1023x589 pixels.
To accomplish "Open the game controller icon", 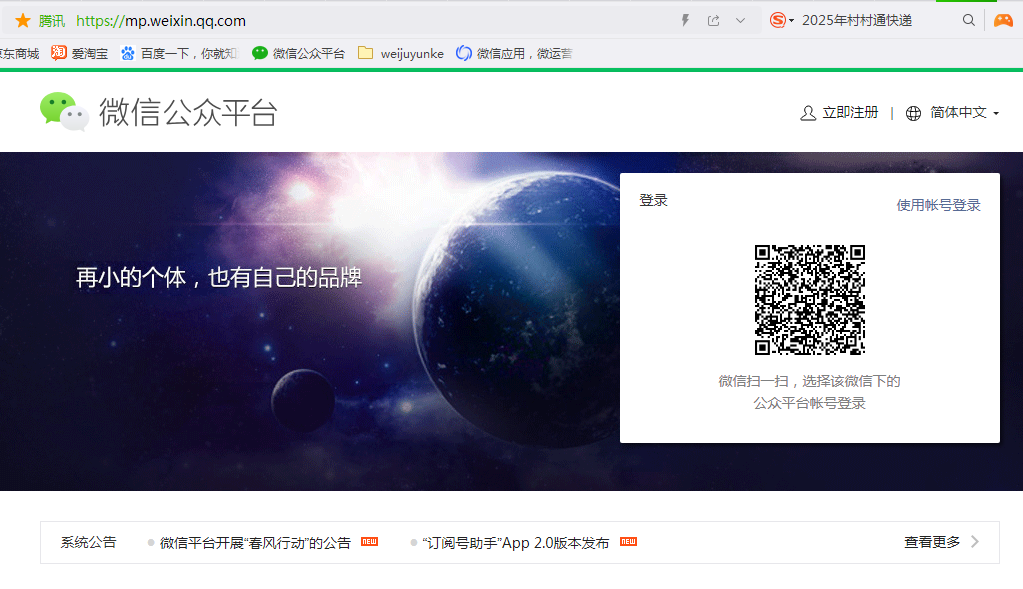I will click(x=1003, y=20).
